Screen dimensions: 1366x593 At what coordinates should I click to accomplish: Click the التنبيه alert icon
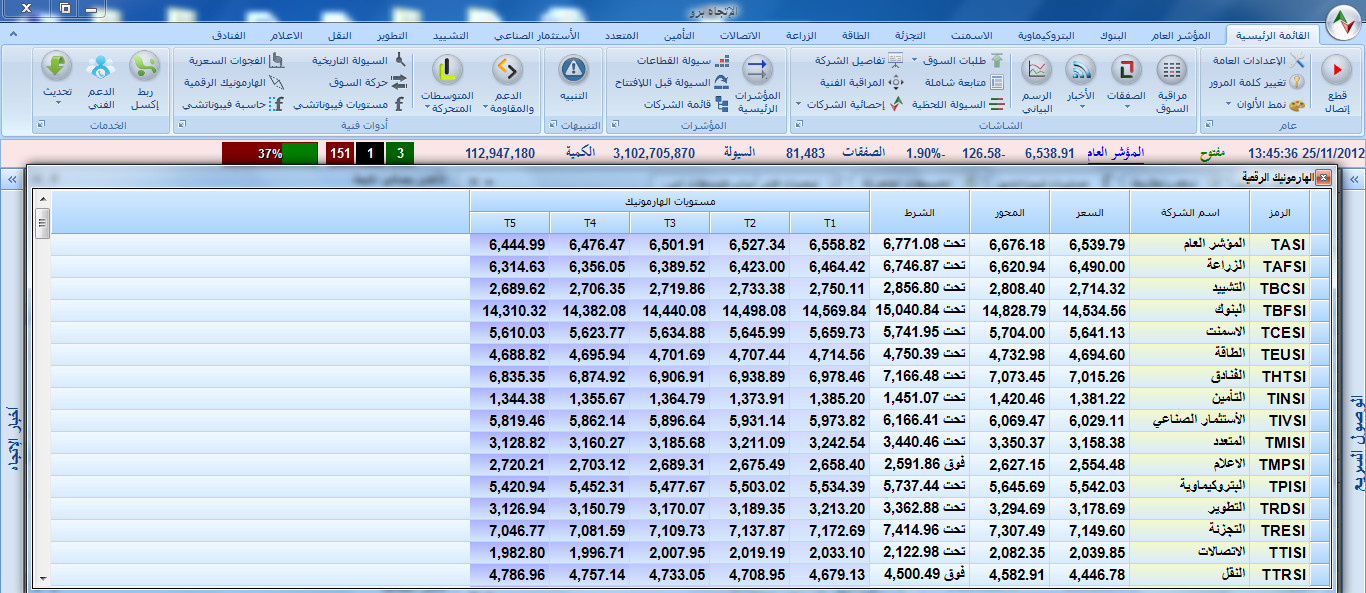tap(574, 70)
